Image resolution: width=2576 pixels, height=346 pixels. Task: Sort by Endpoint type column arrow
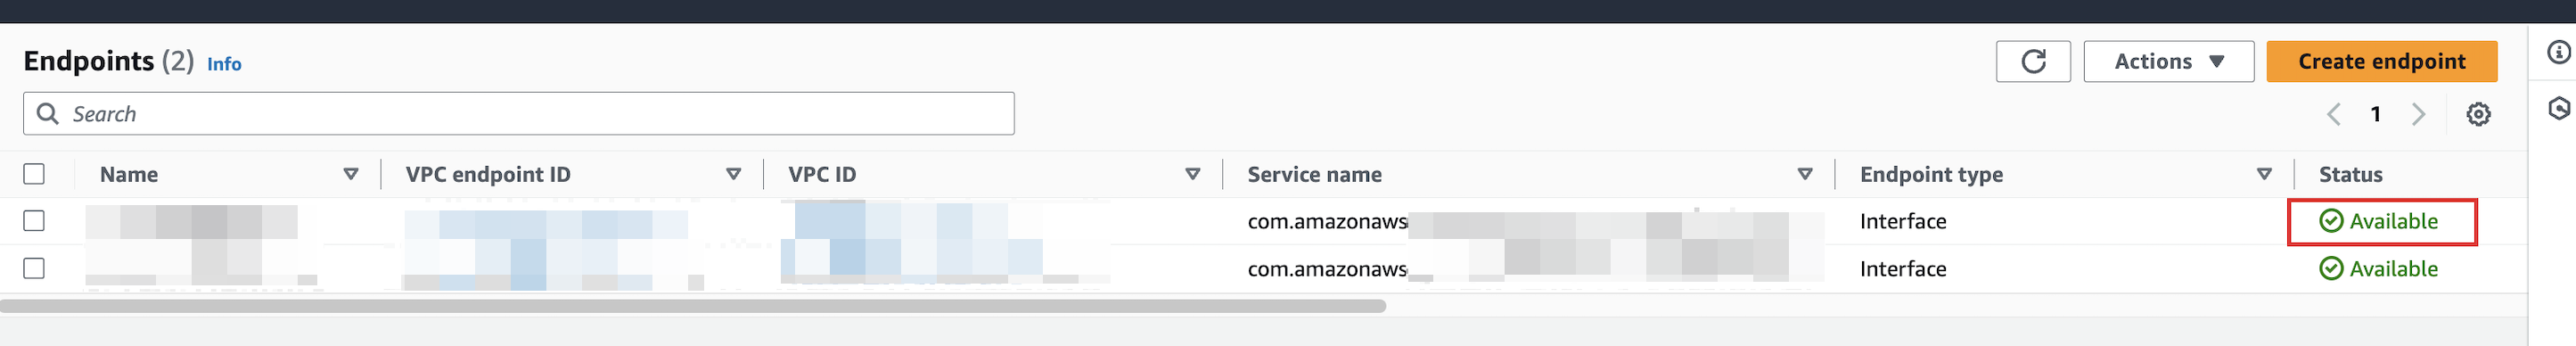(2263, 174)
